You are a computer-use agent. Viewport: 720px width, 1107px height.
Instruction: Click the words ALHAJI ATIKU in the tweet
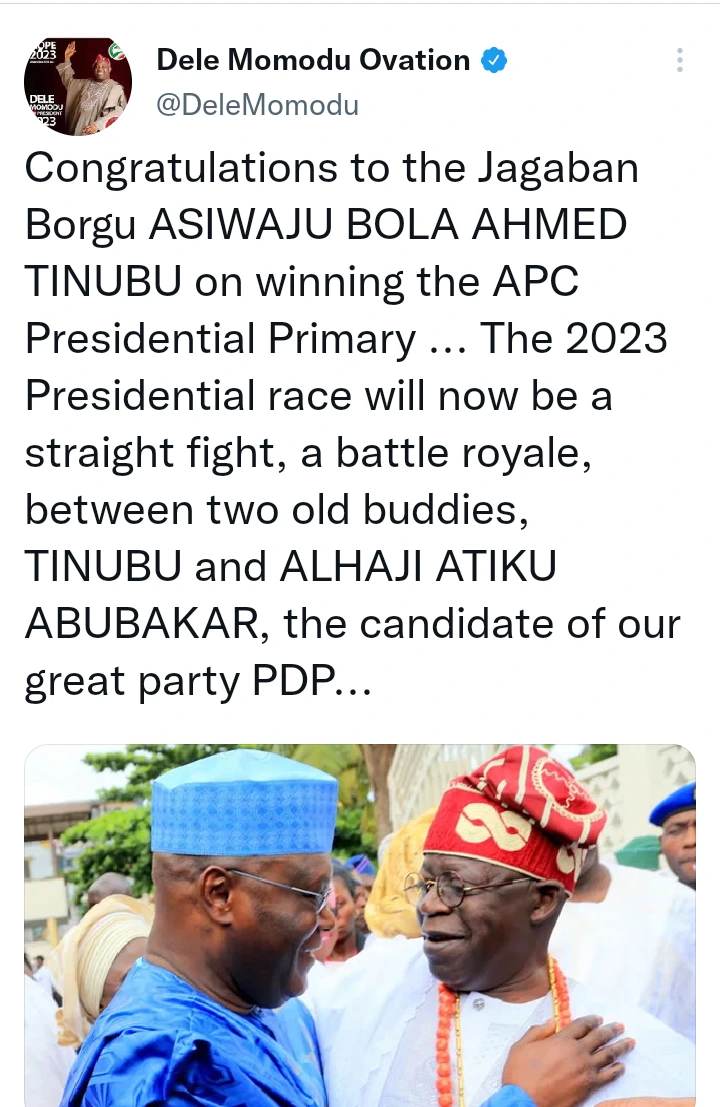418,568
